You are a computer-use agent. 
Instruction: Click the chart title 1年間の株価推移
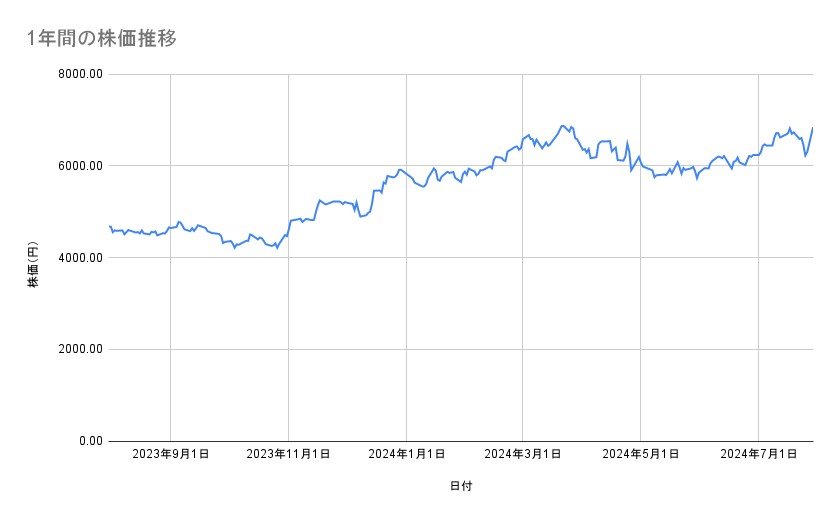(103, 38)
